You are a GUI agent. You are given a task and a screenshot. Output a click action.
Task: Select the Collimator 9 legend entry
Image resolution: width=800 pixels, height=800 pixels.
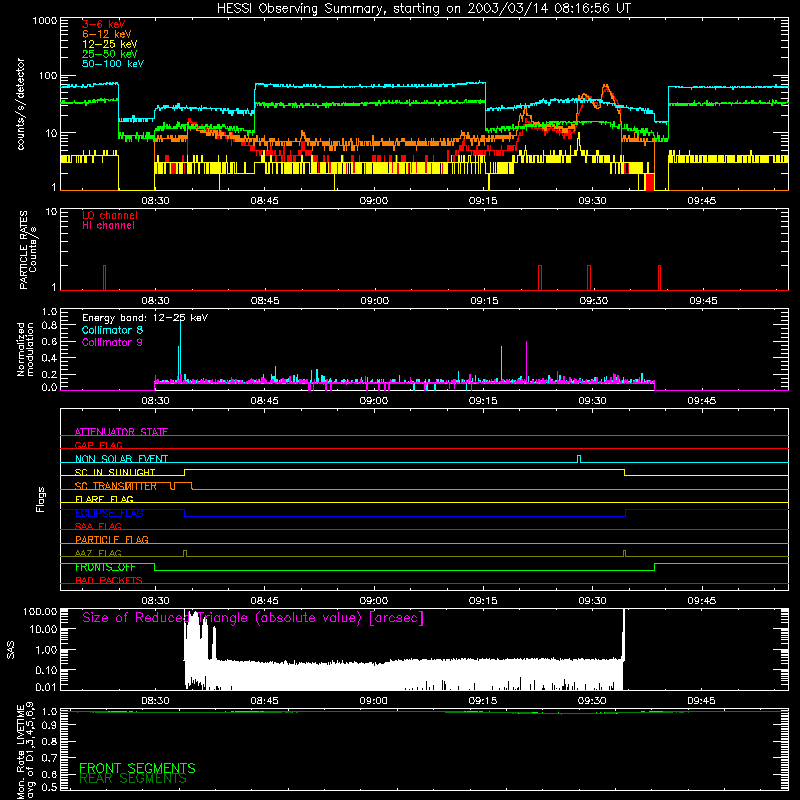click(112, 342)
